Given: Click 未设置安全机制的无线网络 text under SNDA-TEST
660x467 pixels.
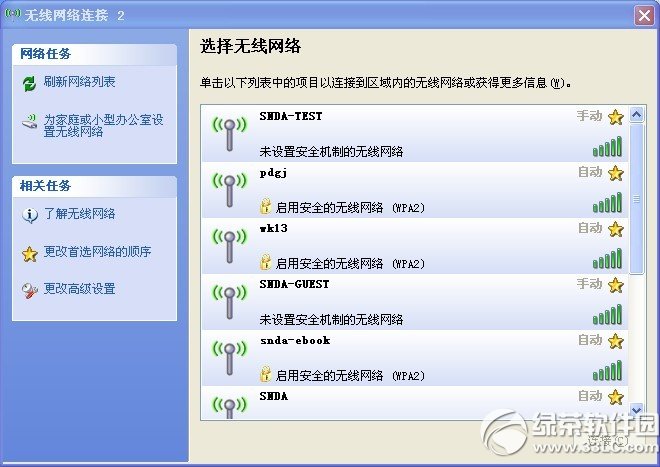Looking at the screenshot, I should (x=331, y=152).
